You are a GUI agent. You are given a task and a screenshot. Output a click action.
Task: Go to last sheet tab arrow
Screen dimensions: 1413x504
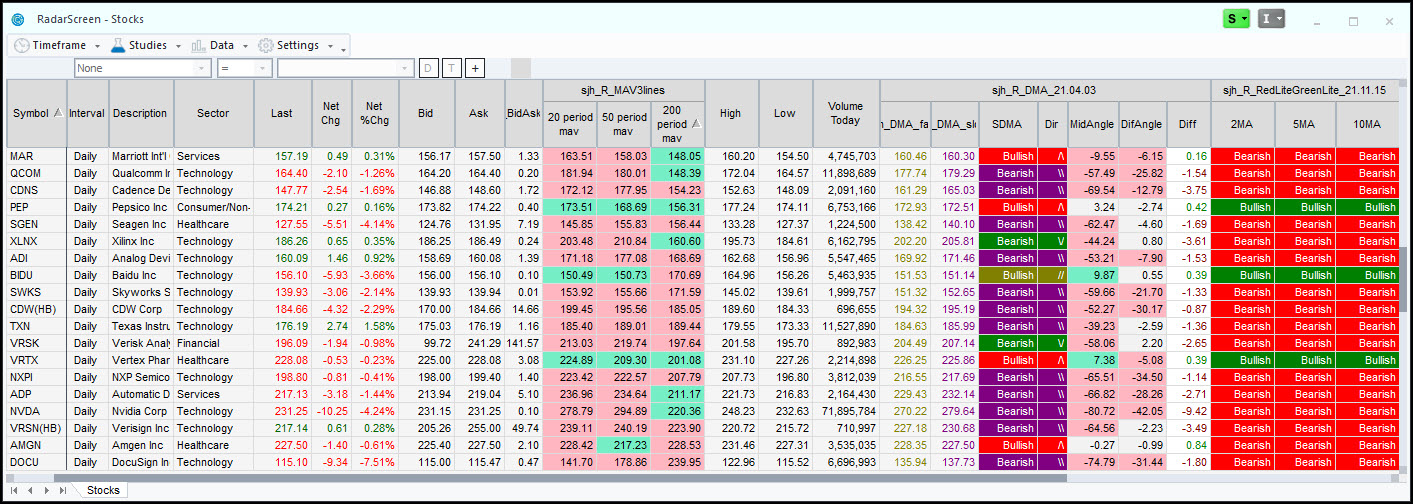[62, 490]
